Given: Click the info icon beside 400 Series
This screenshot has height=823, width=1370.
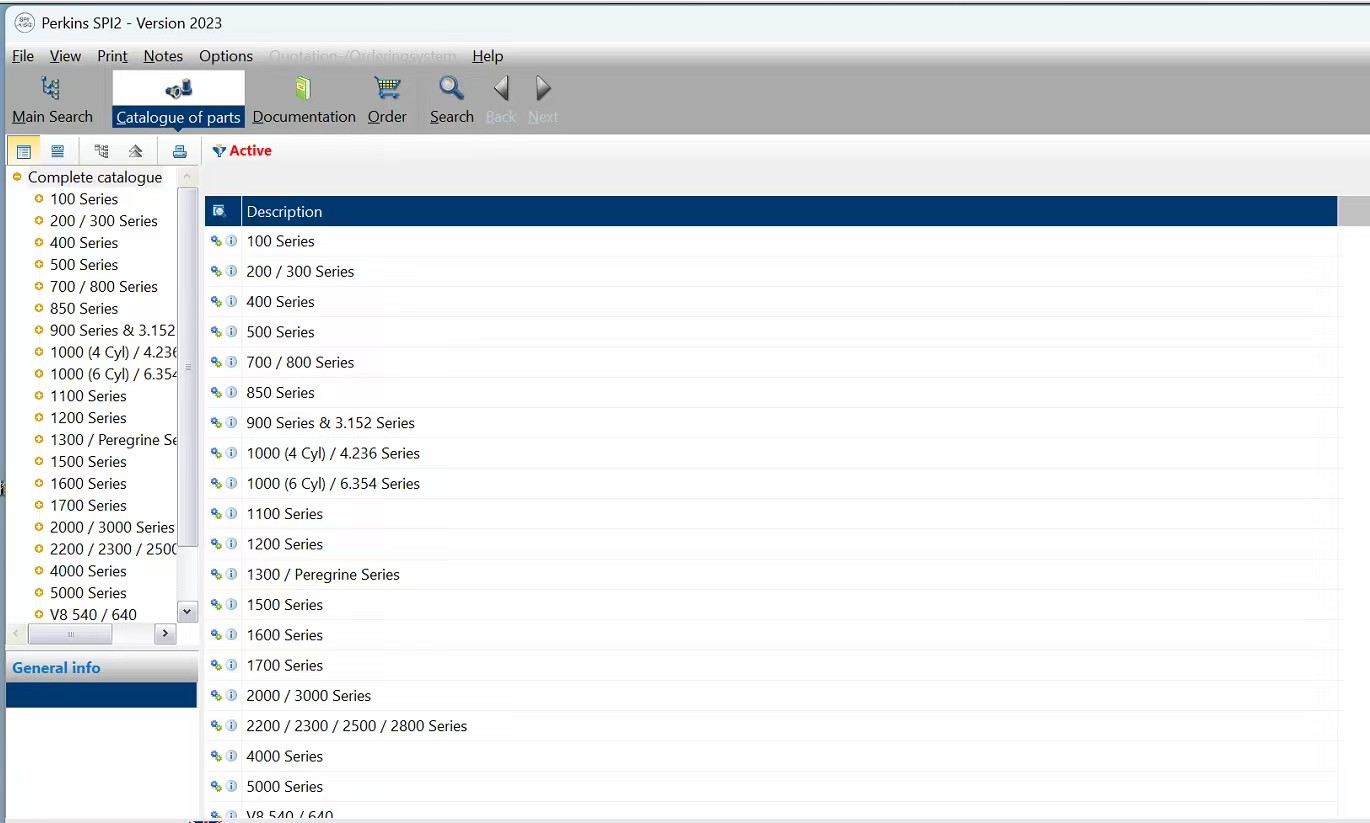Looking at the screenshot, I should [x=232, y=301].
